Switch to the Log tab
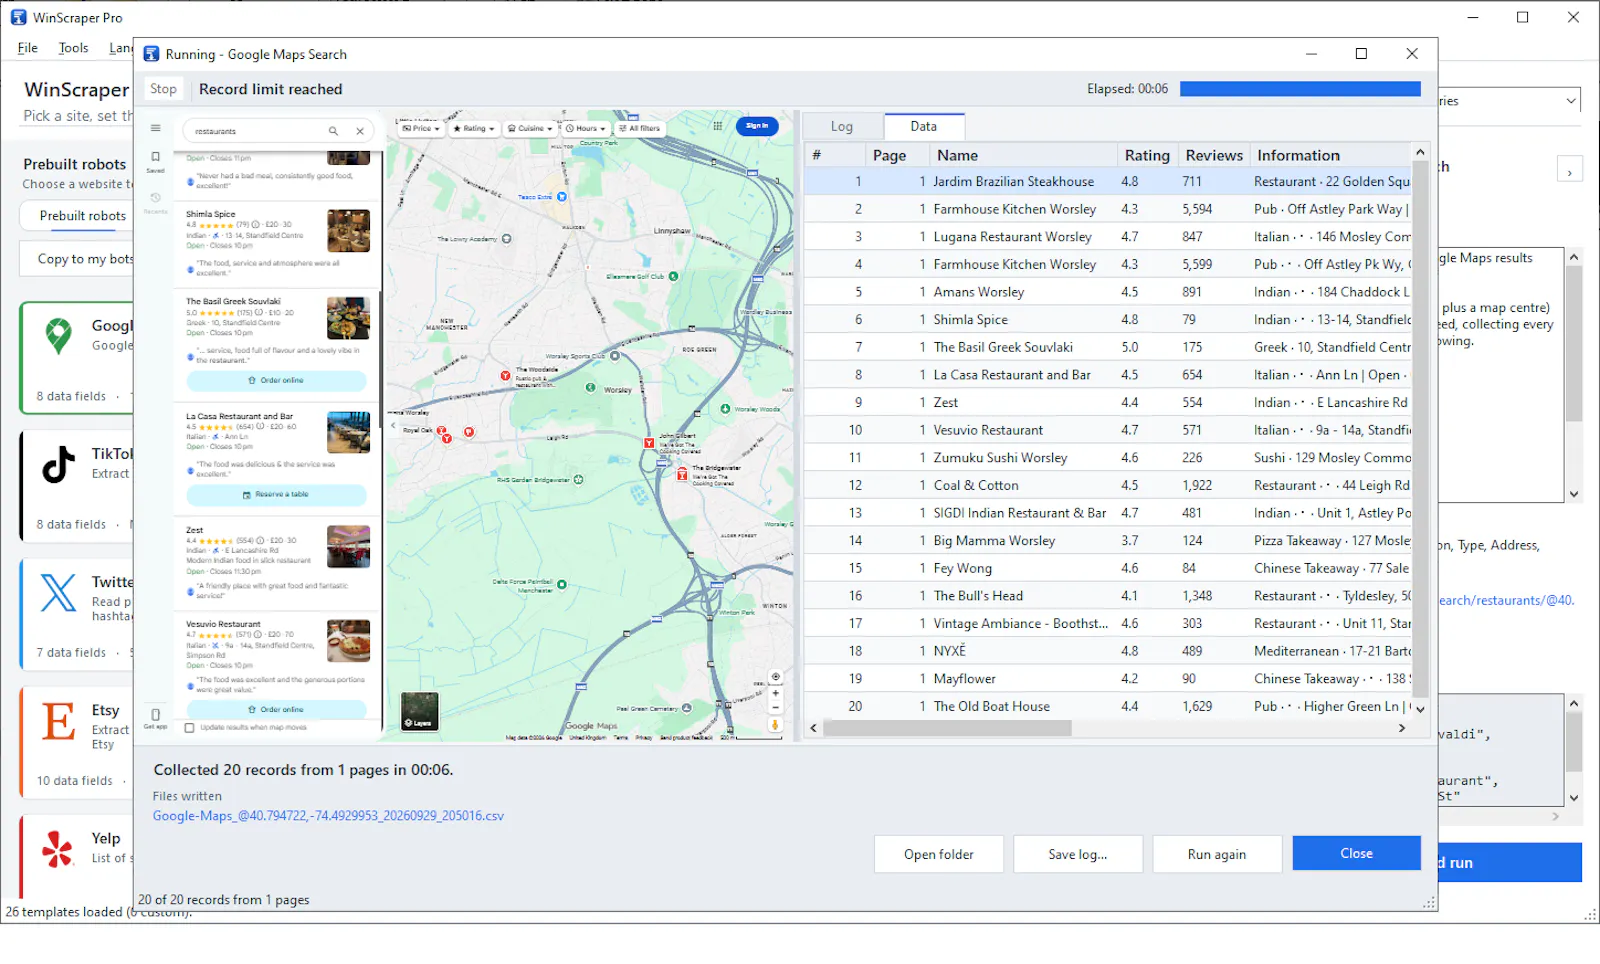The height and width of the screenshot is (964, 1600). [842, 127]
